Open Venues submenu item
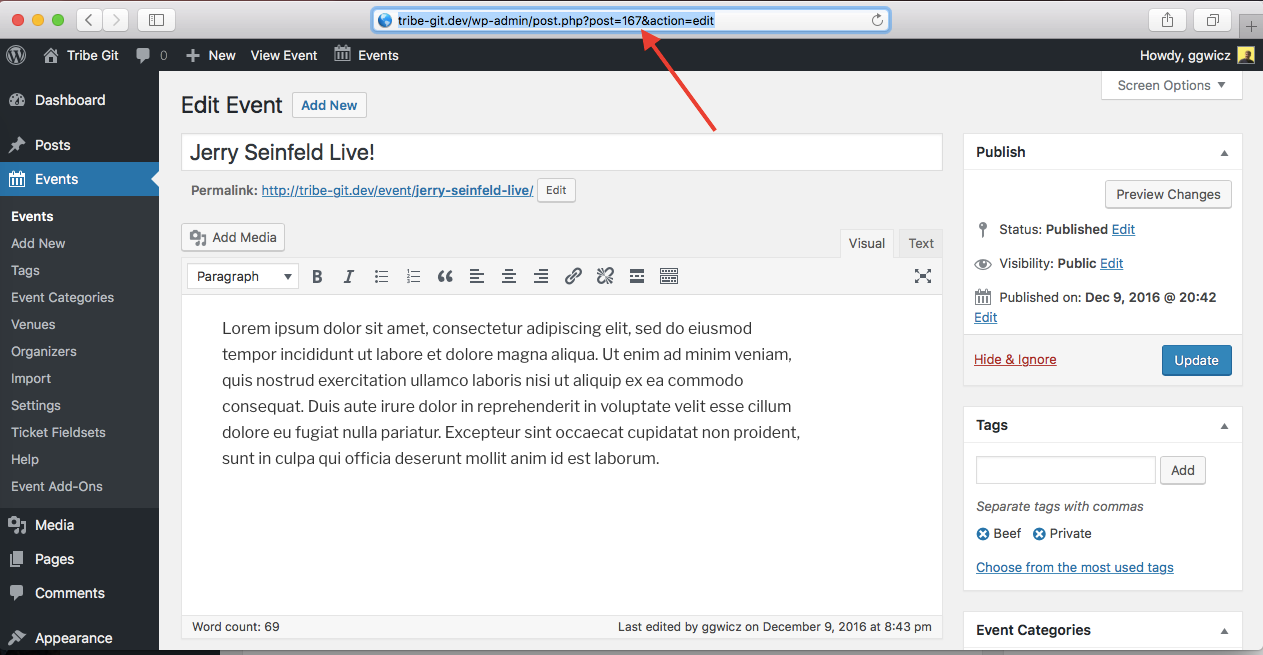1263x655 pixels. coord(33,324)
